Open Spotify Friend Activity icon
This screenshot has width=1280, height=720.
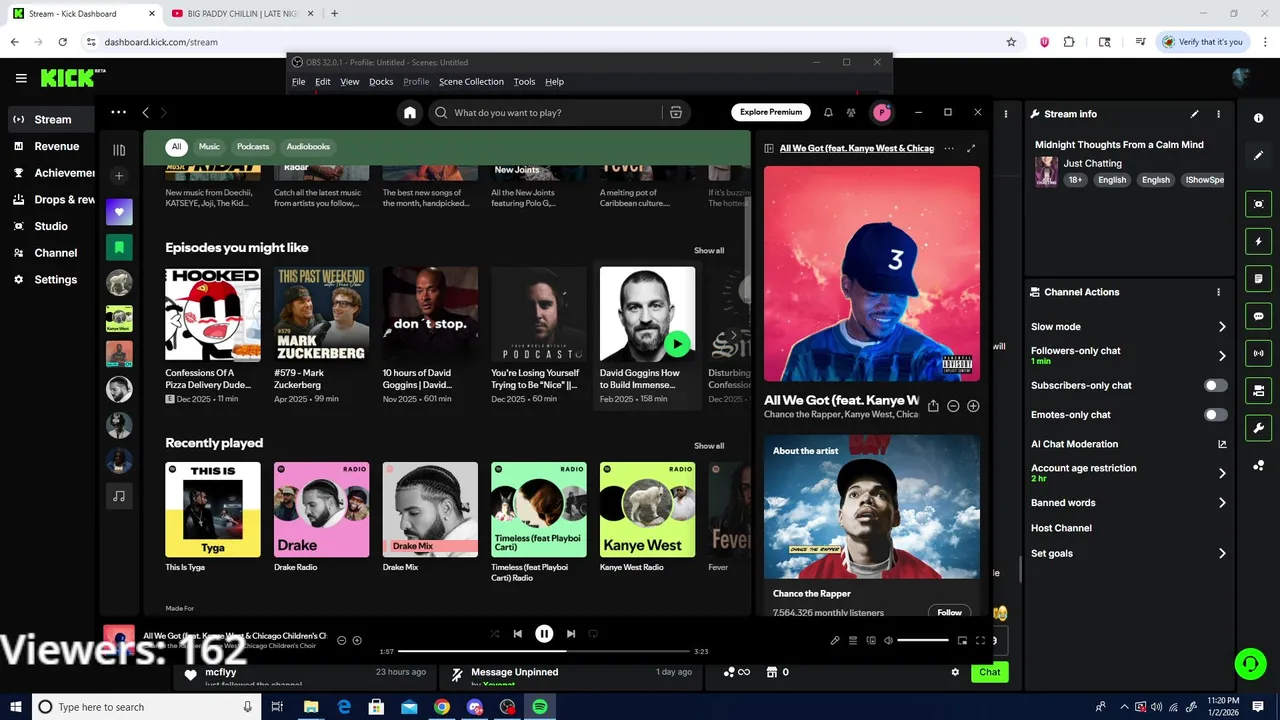click(851, 113)
